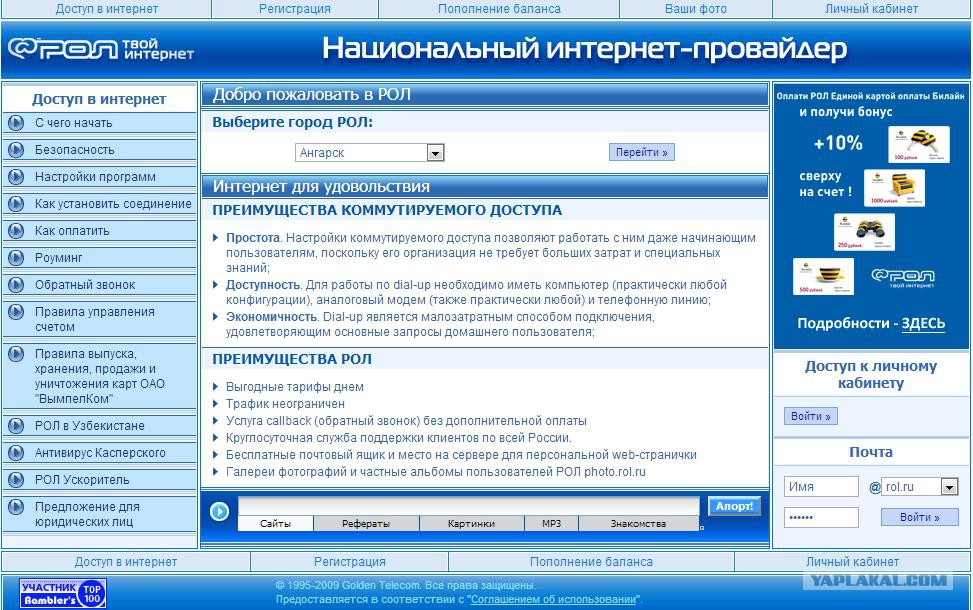The width and height of the screenshot is (973, 610).
Task: Click the 'Имя' mail login field
Action: [821, 487]
